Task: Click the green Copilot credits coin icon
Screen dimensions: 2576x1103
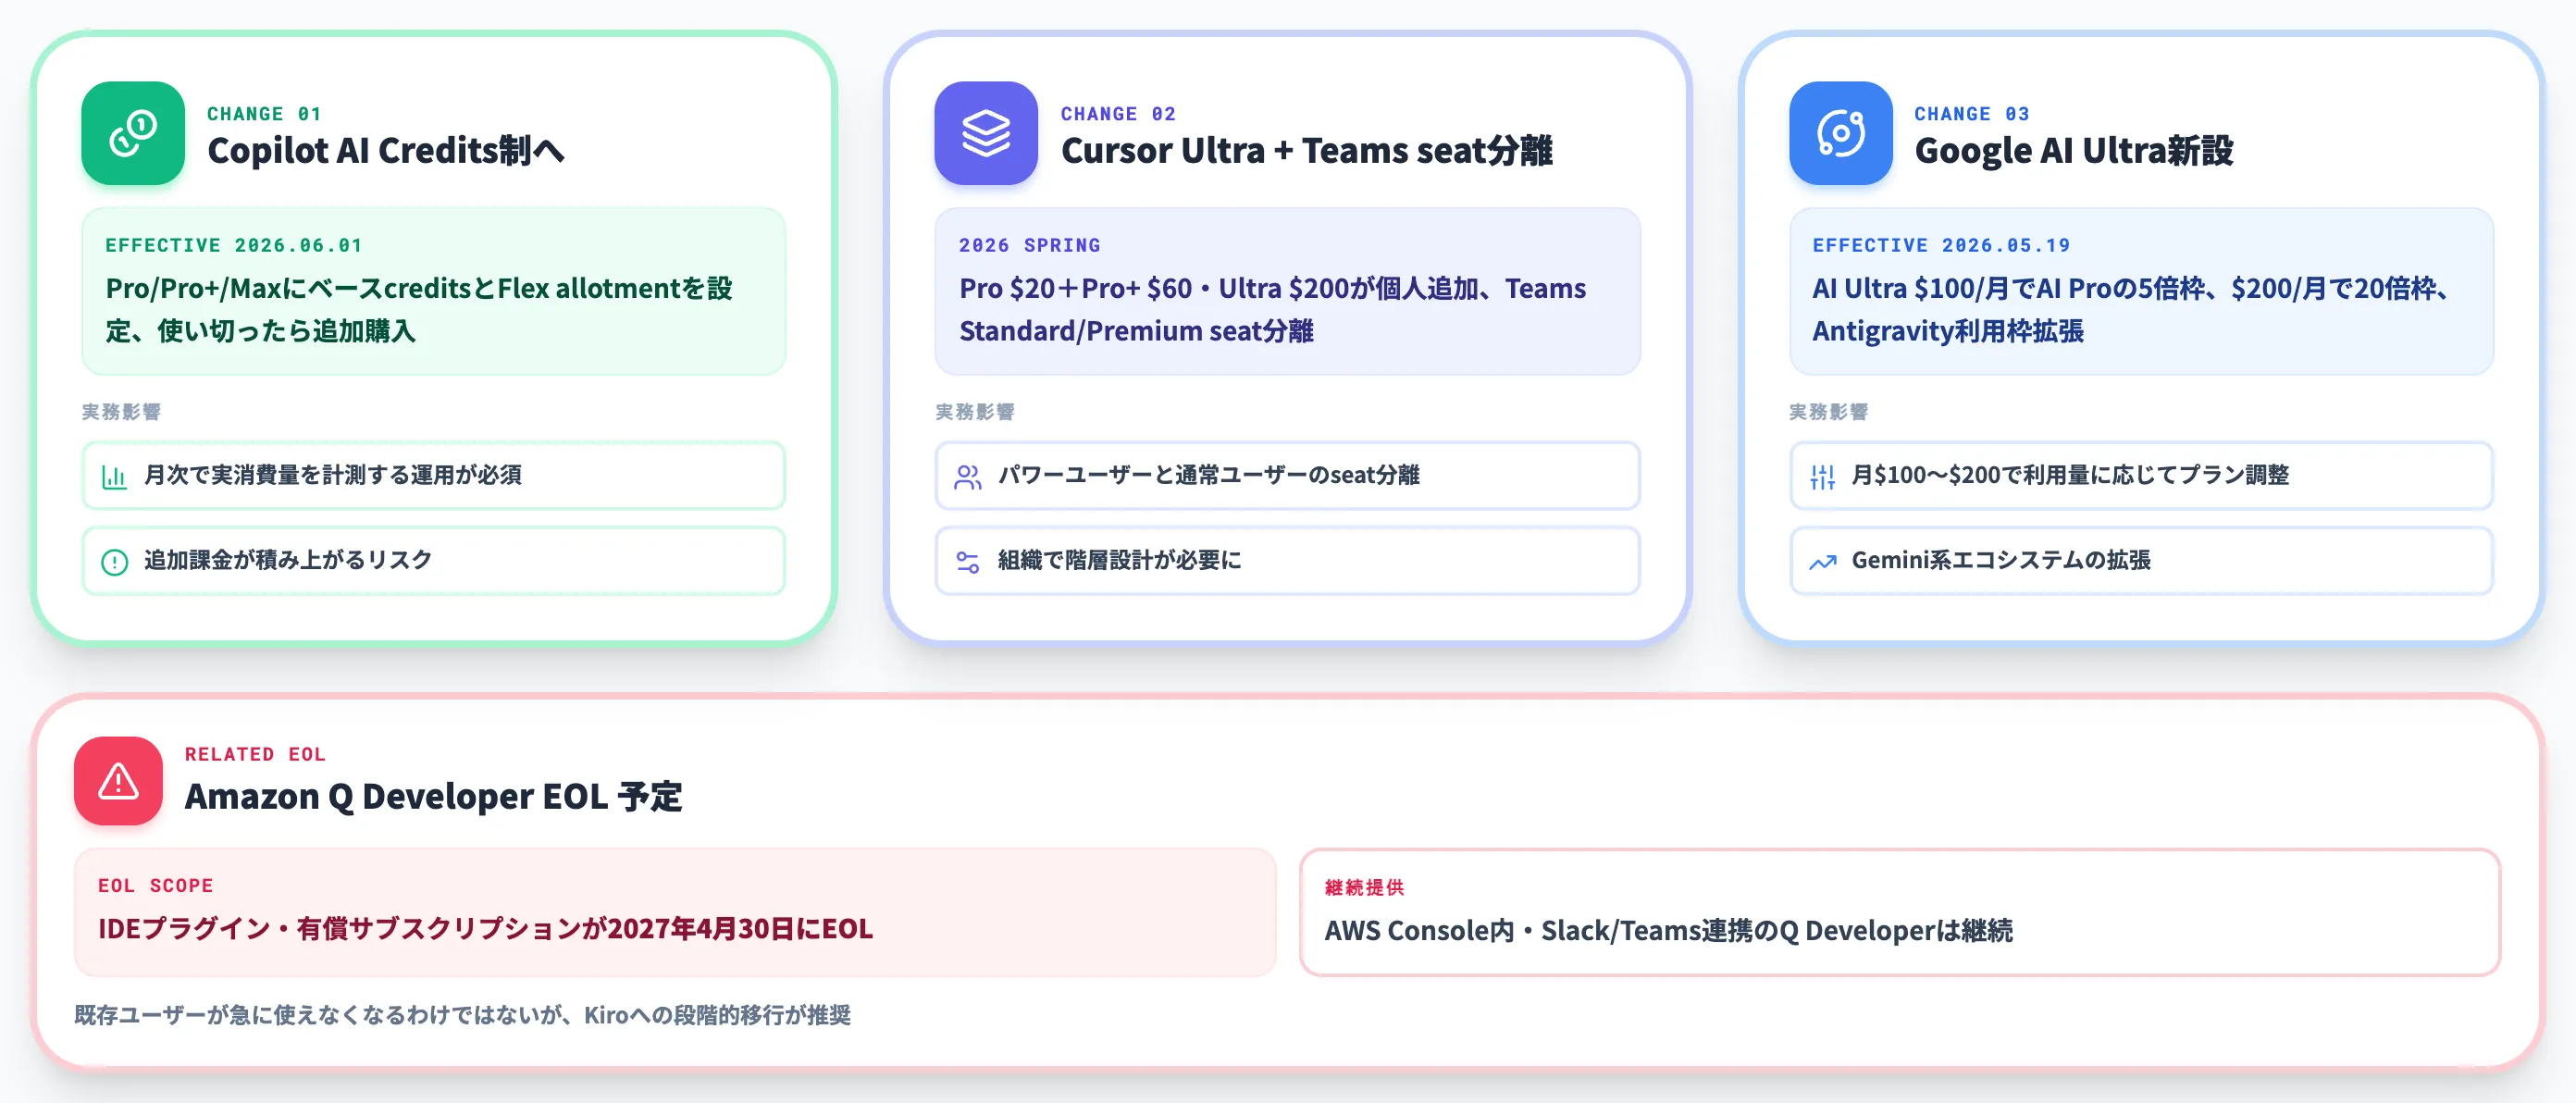Action: pyautogui.click(x=133, y=133)
